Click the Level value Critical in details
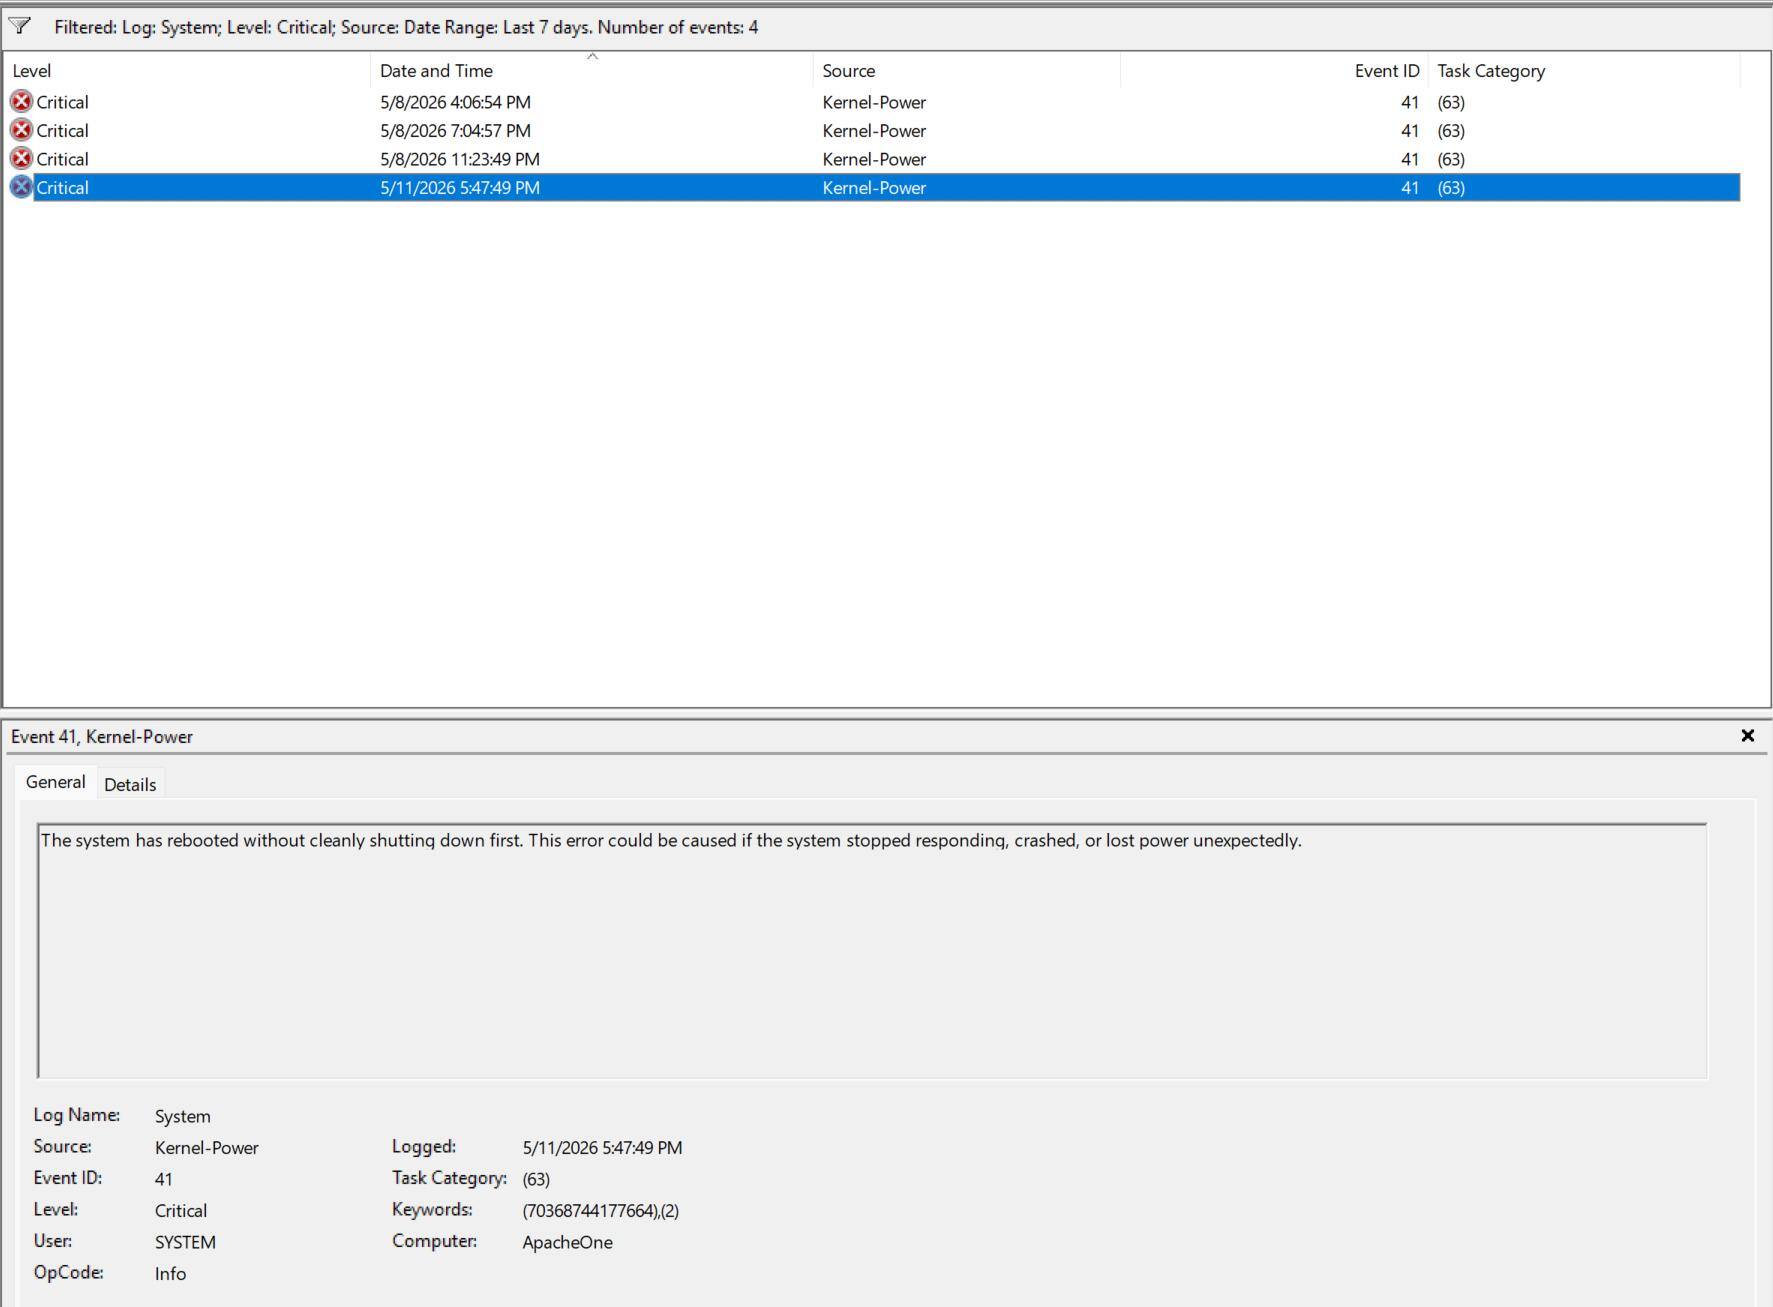 pos(180,1211)
